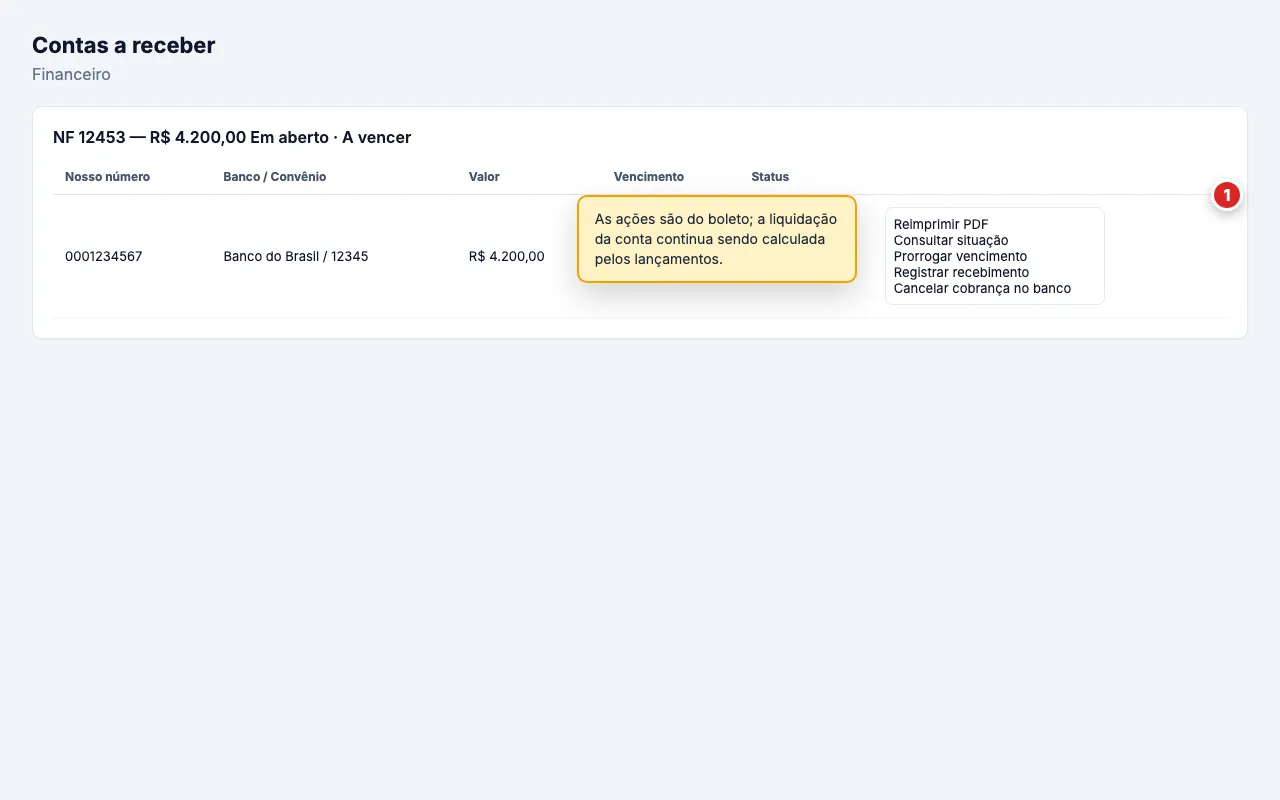The image size is (1280, 800).
Task: Click the Banco do Brasil / 12345 cell
Action: (296, 256)
